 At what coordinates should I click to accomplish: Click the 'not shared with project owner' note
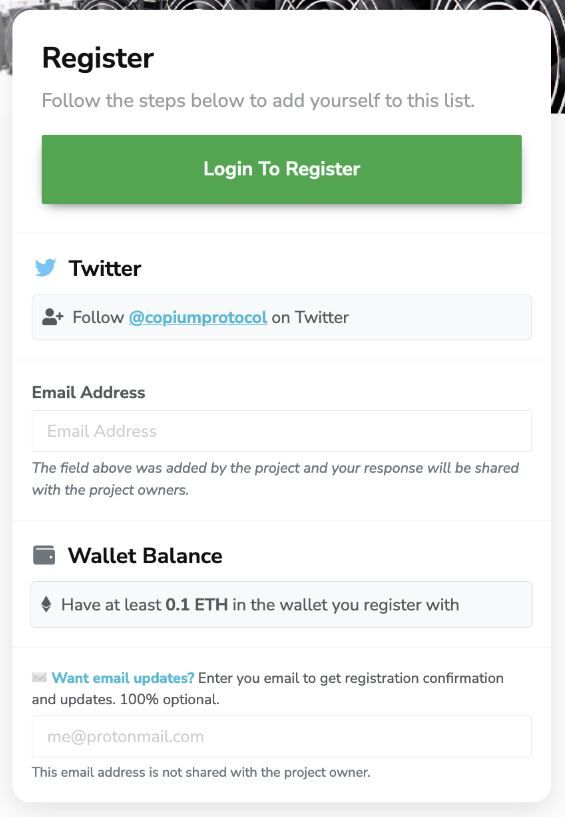pos(201,772)
